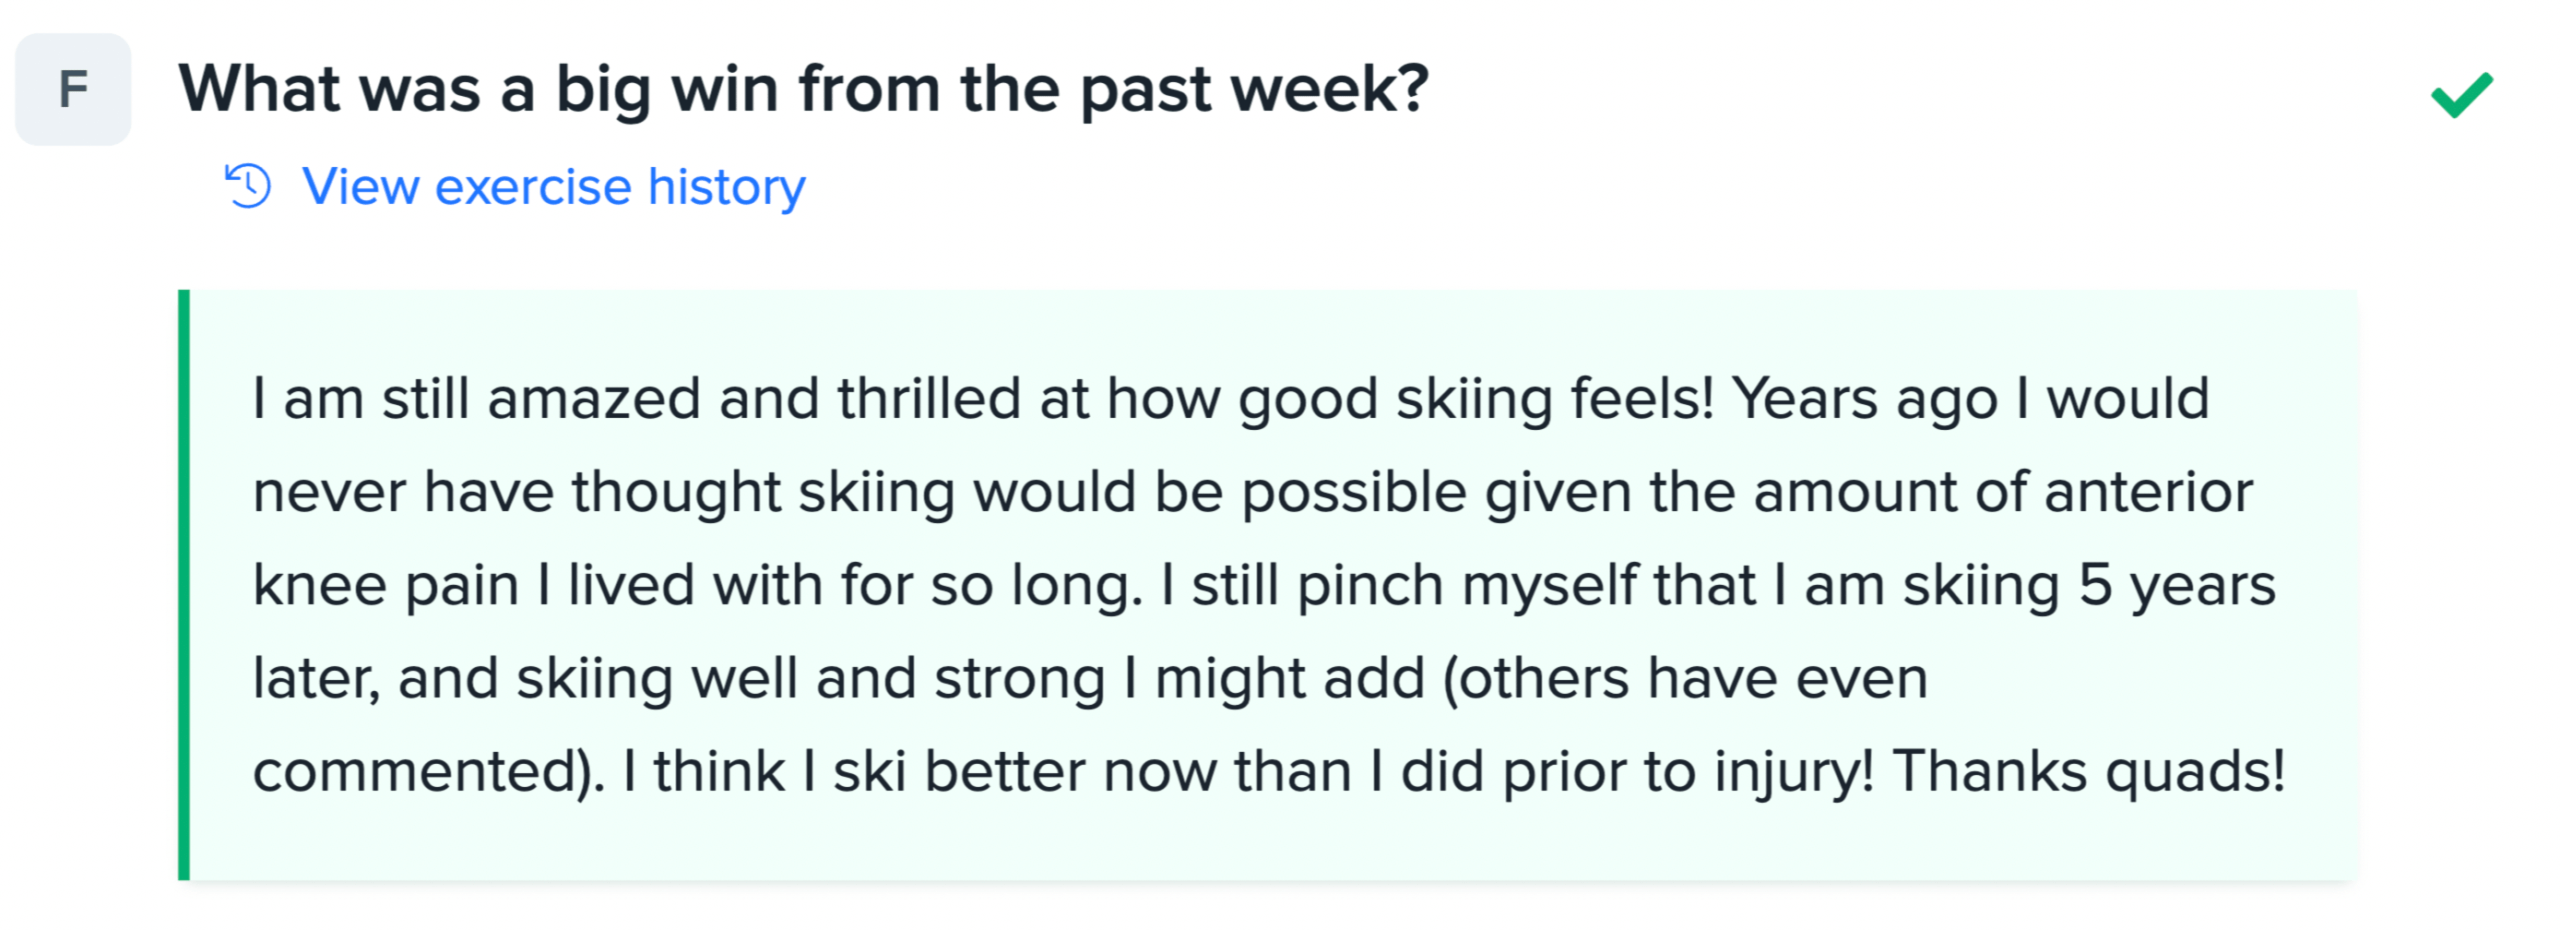Click the F avatar badge

point(73,89)
